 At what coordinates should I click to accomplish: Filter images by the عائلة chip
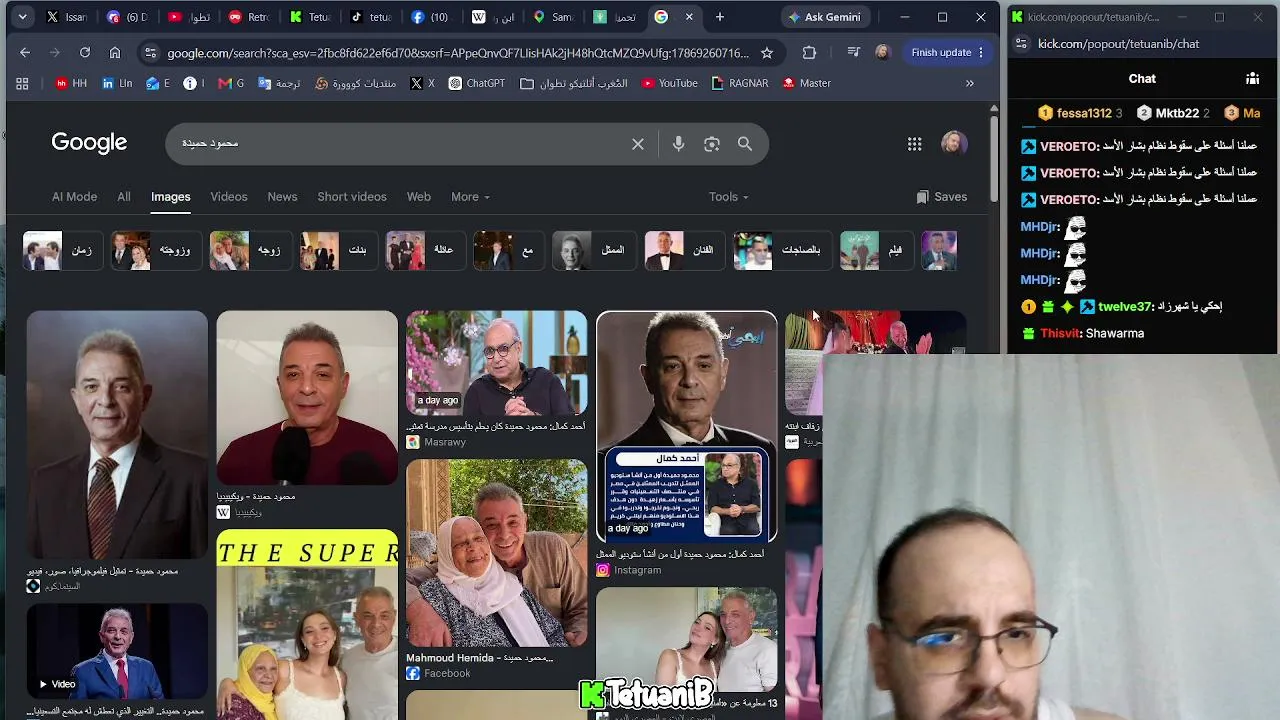click(425, 251)
